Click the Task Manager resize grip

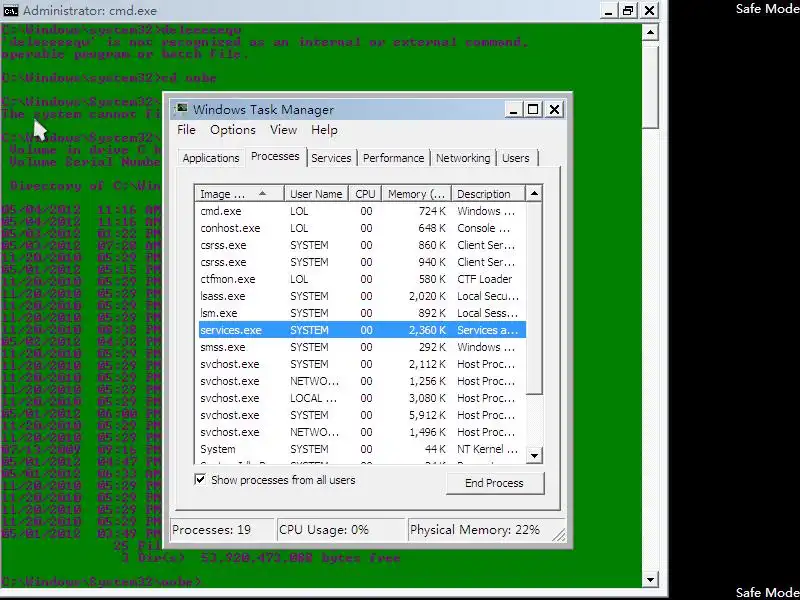tap(559, 534)
